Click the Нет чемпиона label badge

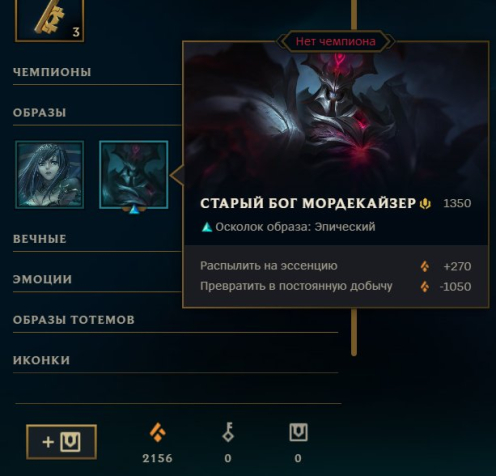pos(335,42)
